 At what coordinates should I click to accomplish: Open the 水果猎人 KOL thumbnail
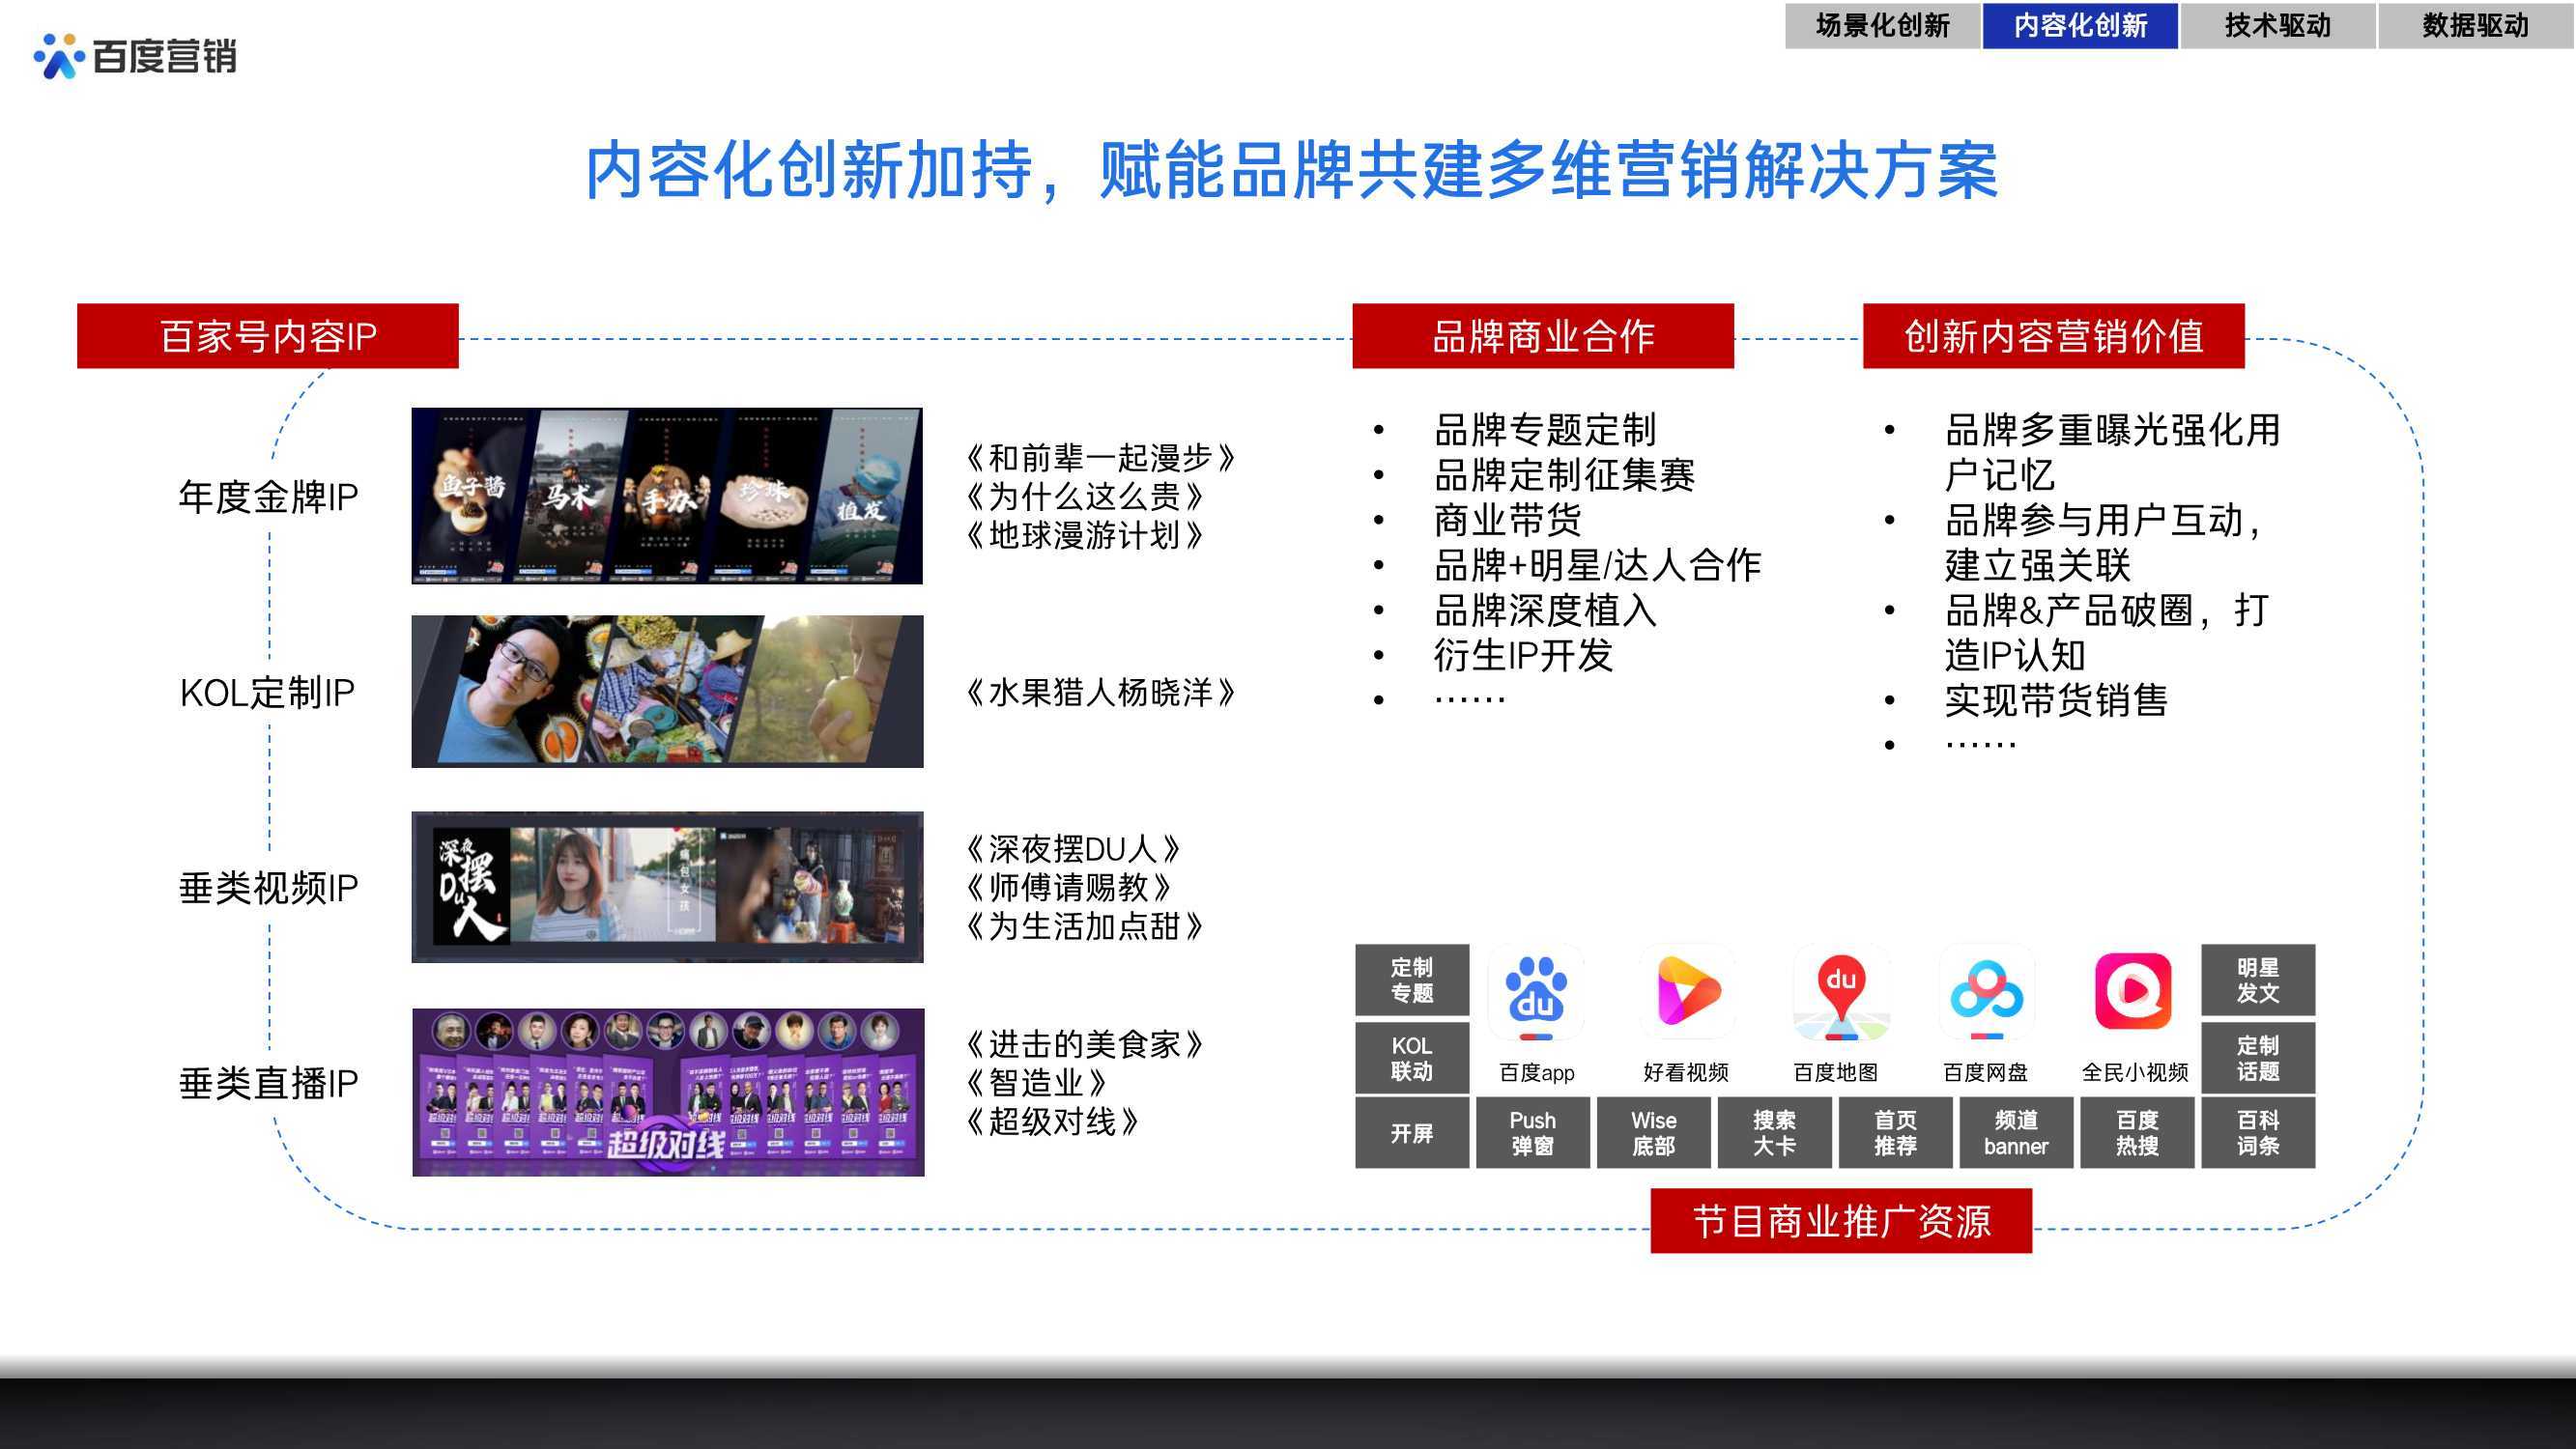[667, 691]
